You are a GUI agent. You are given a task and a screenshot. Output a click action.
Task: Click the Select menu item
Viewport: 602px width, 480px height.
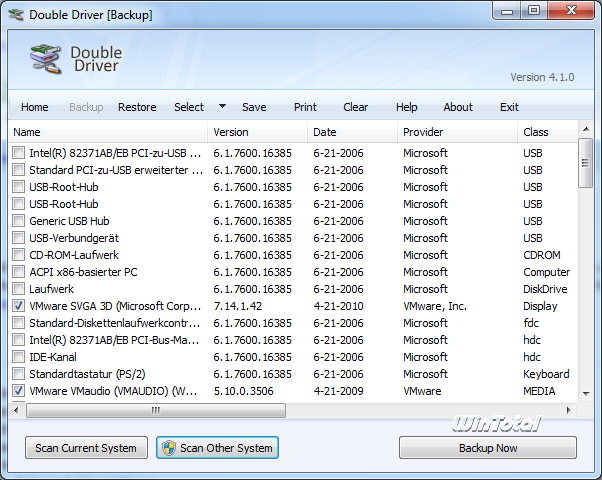click(x=189, y=107)
